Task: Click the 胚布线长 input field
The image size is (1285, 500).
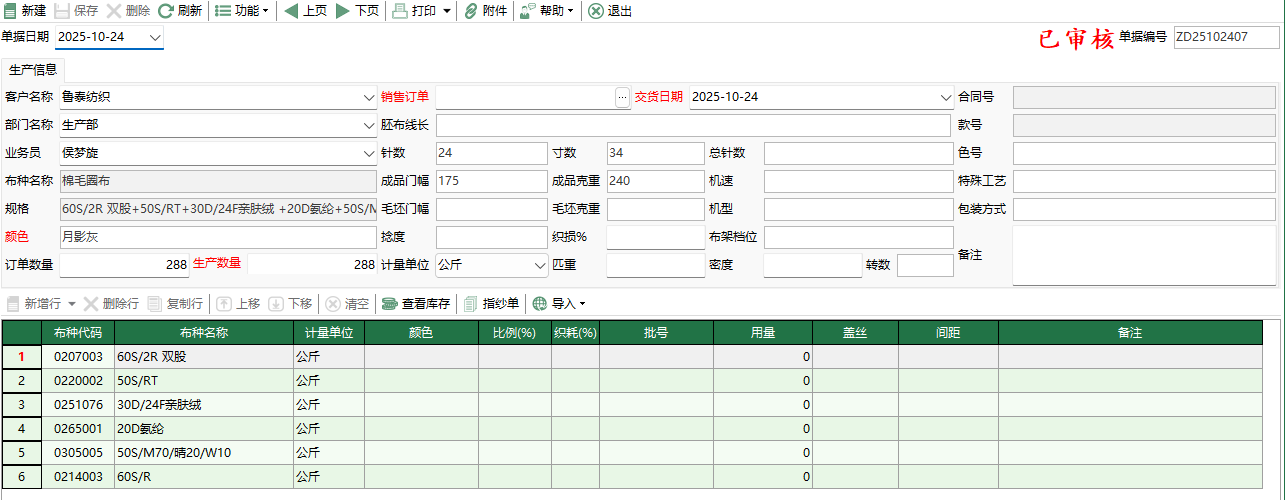Action: point(692,125)
